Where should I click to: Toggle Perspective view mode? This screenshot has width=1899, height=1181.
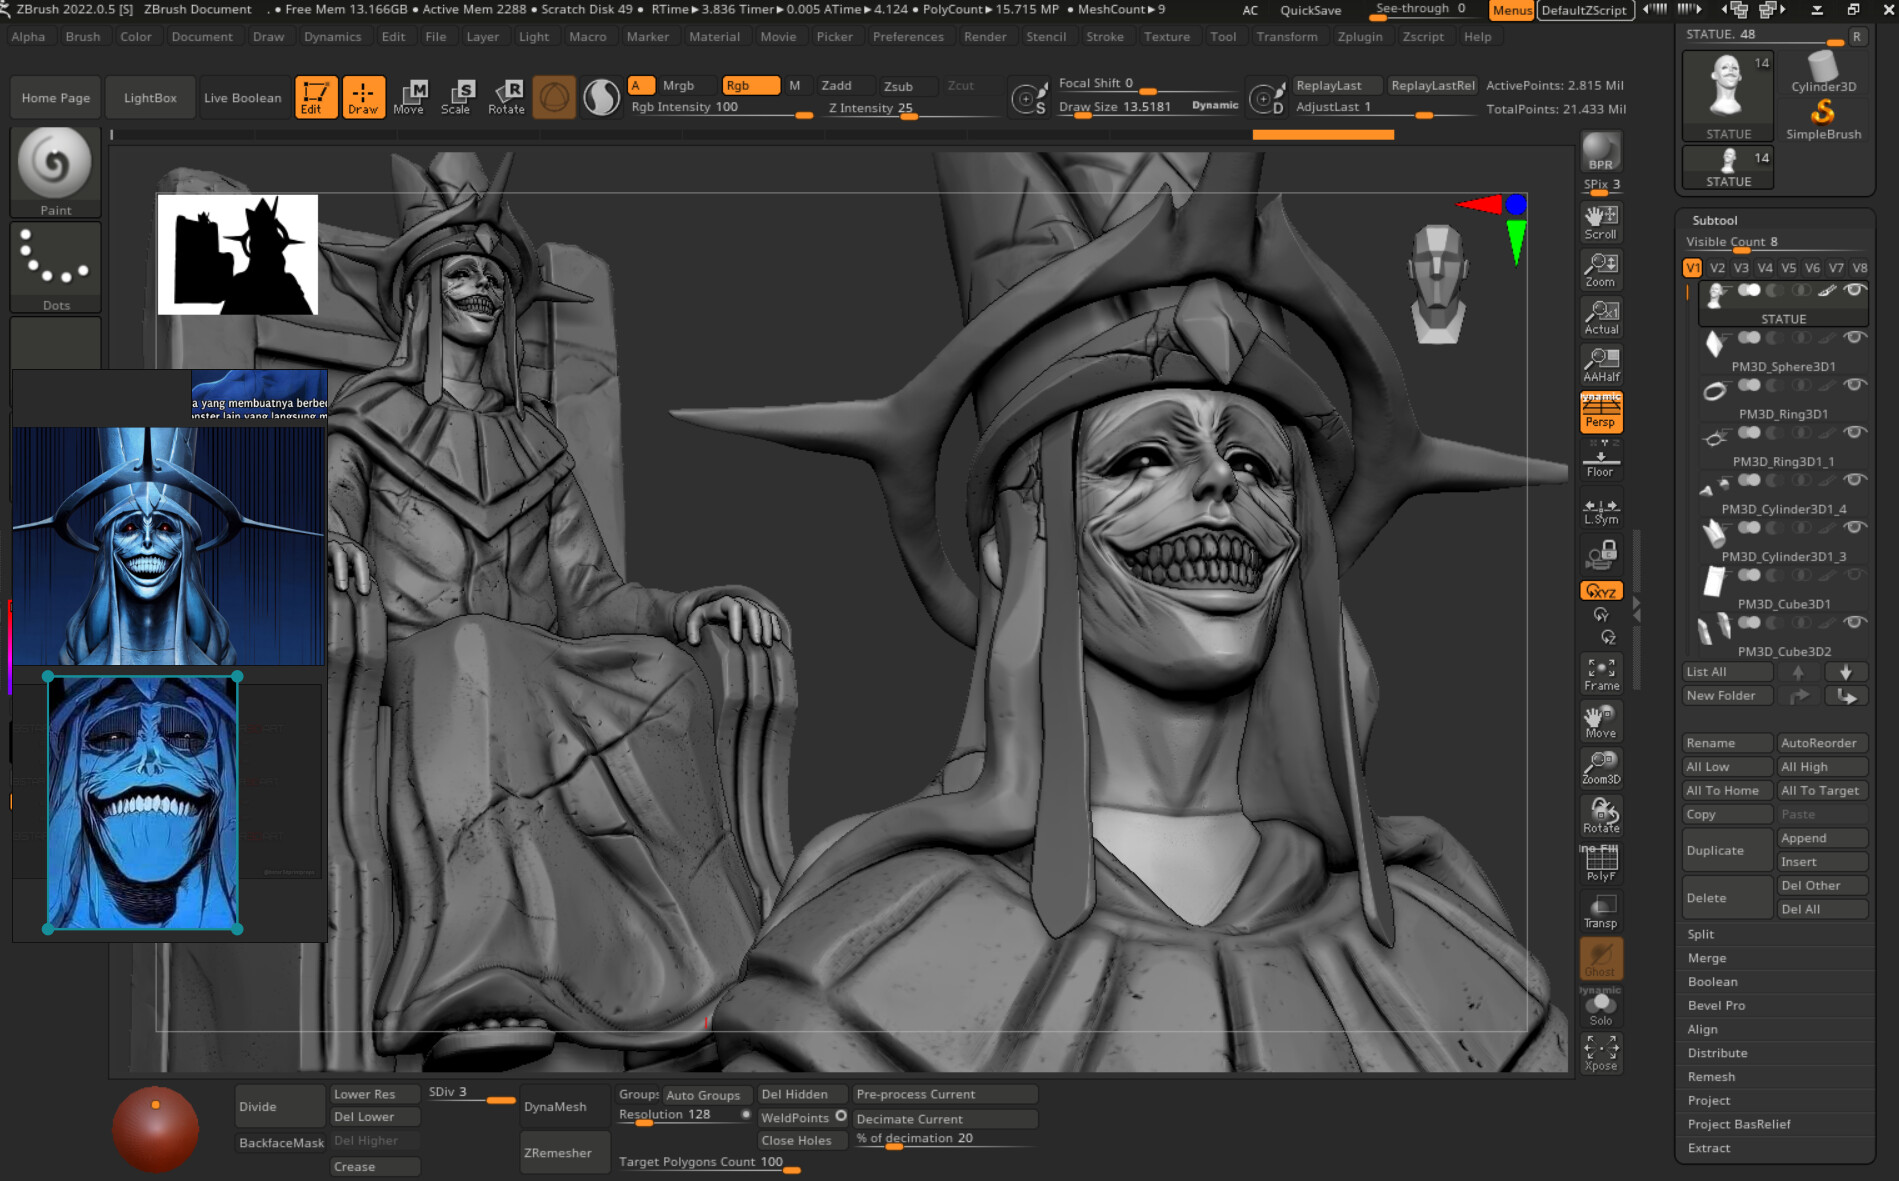pos(1601,411)
